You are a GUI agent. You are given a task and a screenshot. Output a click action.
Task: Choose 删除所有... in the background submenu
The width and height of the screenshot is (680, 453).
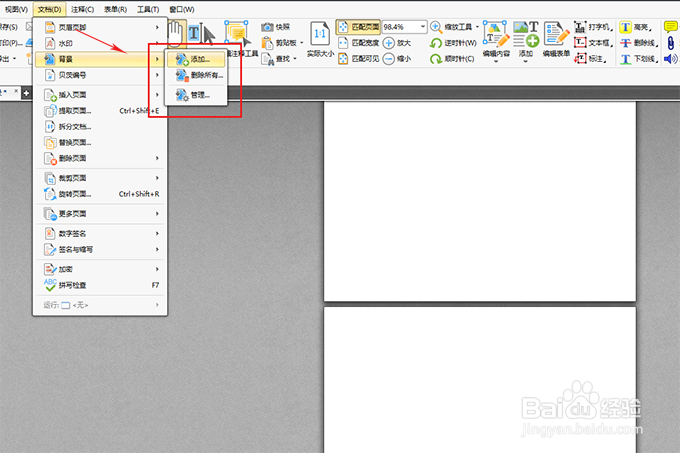[x=196, y=75]
